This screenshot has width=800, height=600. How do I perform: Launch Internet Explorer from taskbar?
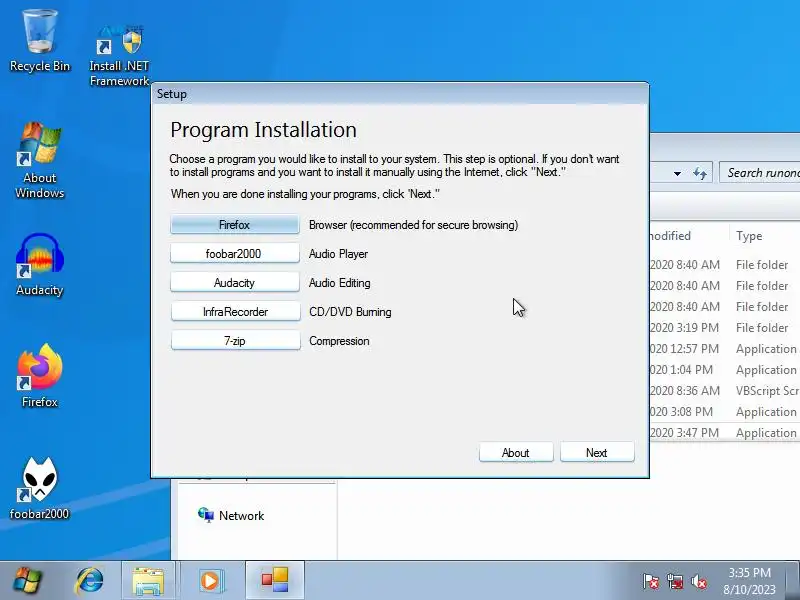(89, 581)
